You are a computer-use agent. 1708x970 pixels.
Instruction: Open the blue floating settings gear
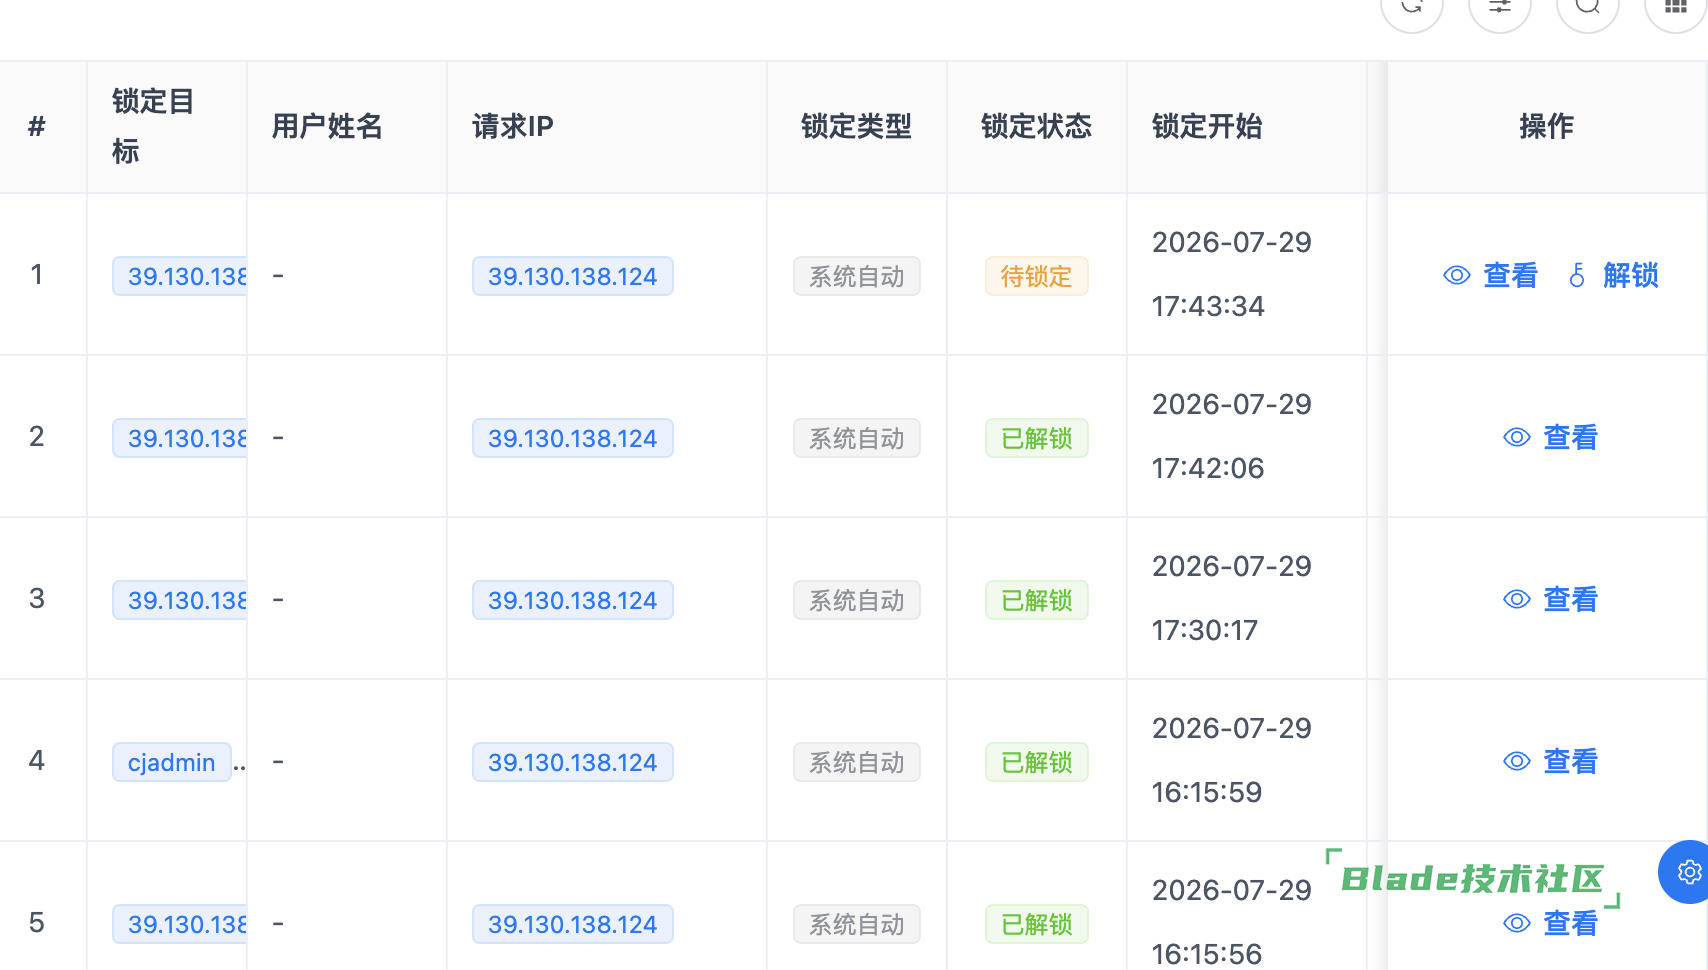tap(1689, 872)
